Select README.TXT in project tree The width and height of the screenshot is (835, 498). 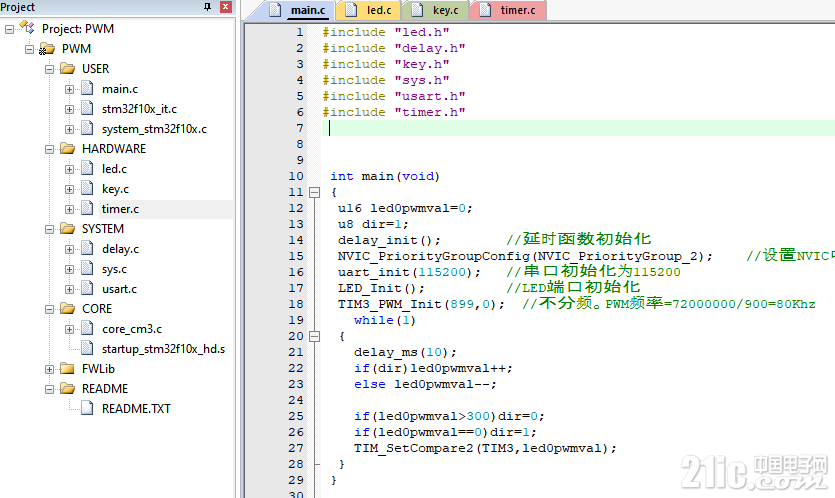(136, 409)
